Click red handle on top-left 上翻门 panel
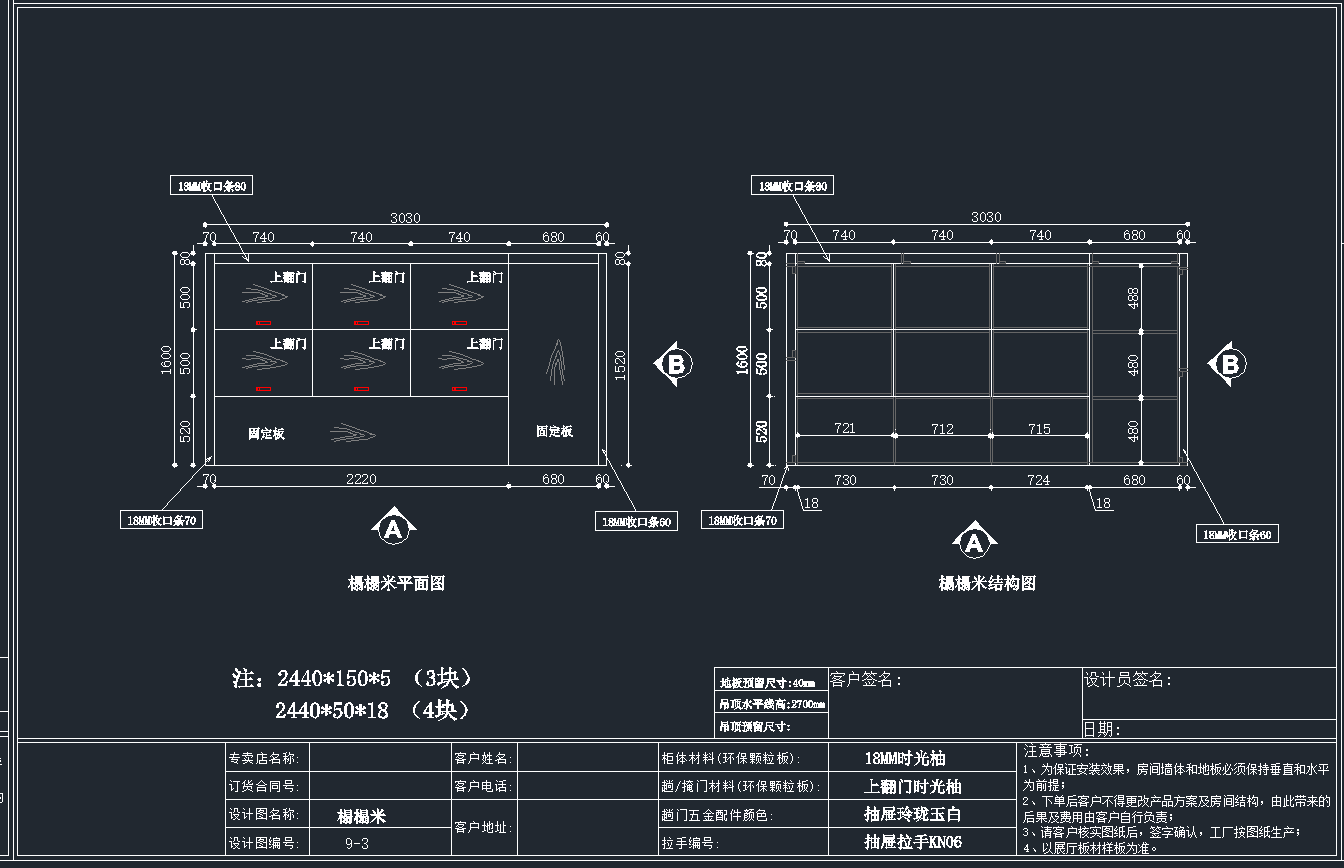This screenshot has width=1344, height=868. tap(264, 323)
